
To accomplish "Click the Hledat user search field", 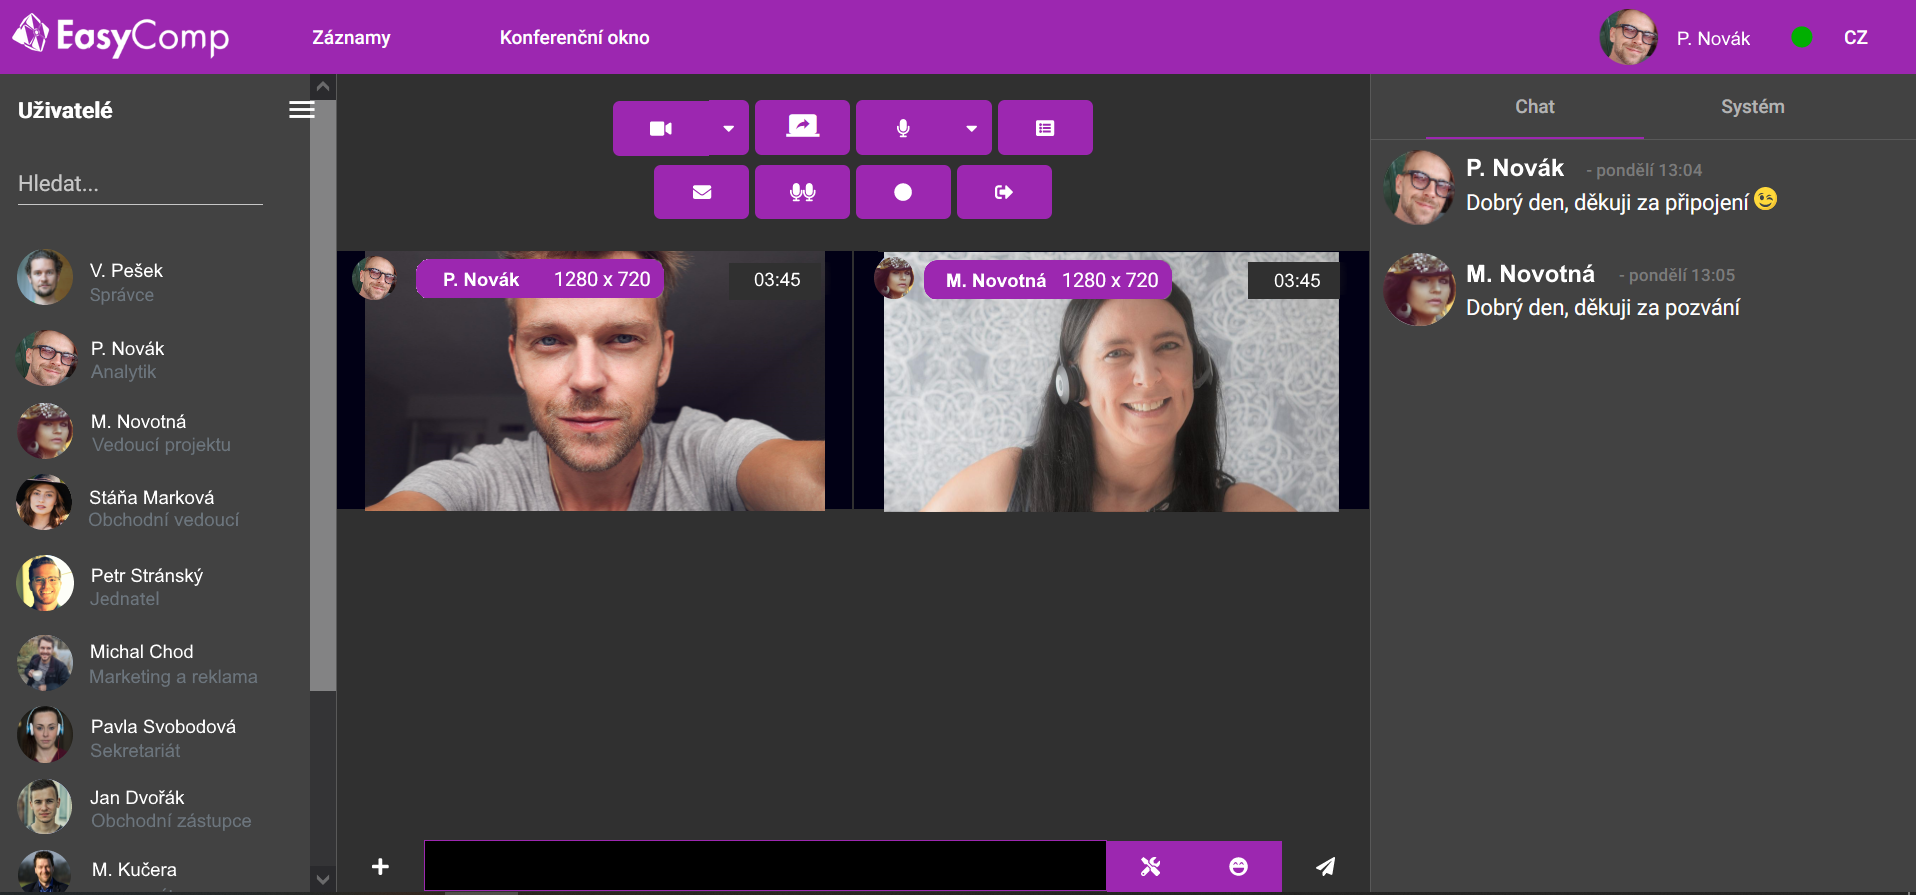I will (140, 184).
